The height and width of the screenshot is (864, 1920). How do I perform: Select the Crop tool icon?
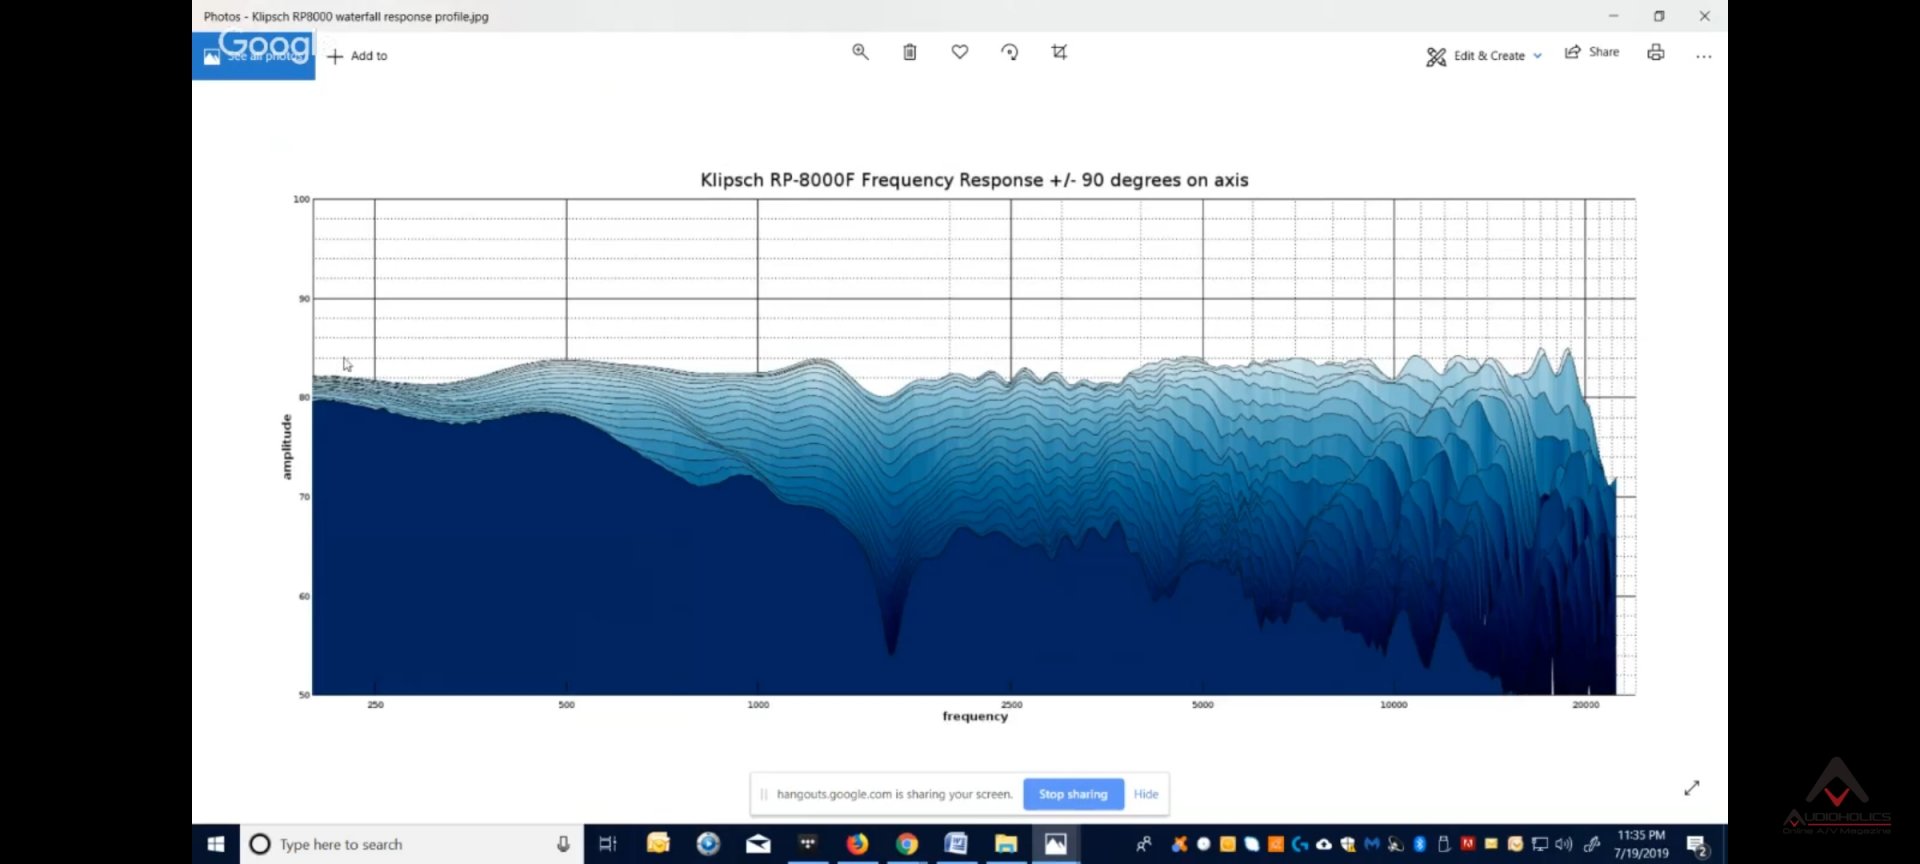[x=1060, y=52]
